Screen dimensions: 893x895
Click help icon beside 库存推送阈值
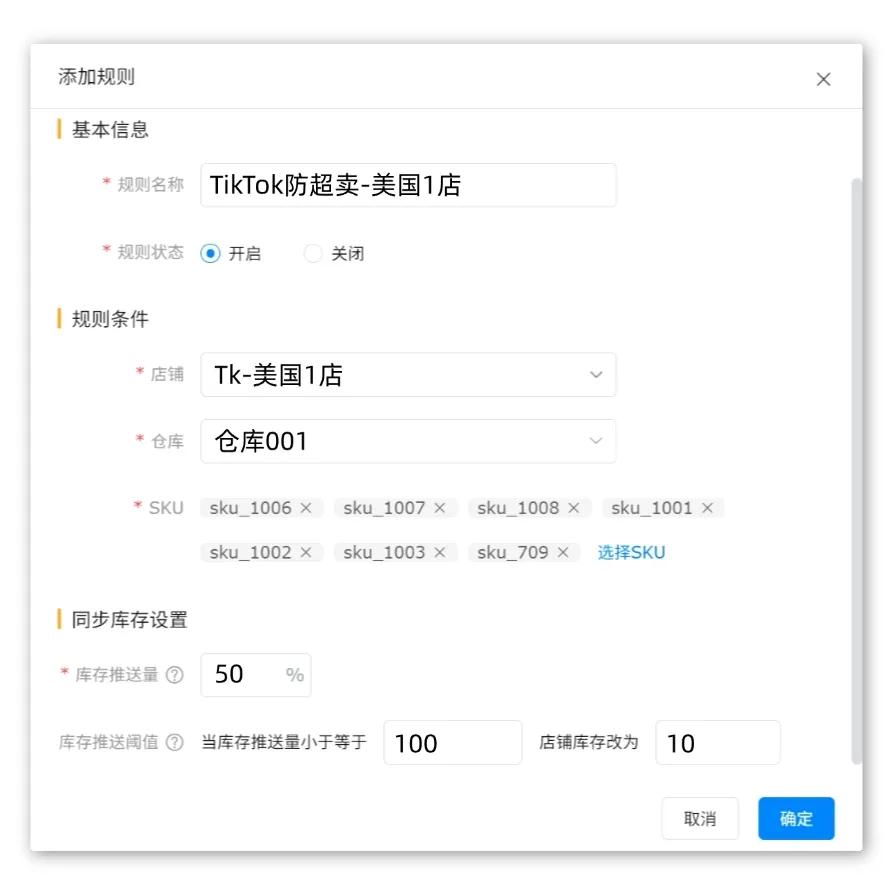pos(175,743)
